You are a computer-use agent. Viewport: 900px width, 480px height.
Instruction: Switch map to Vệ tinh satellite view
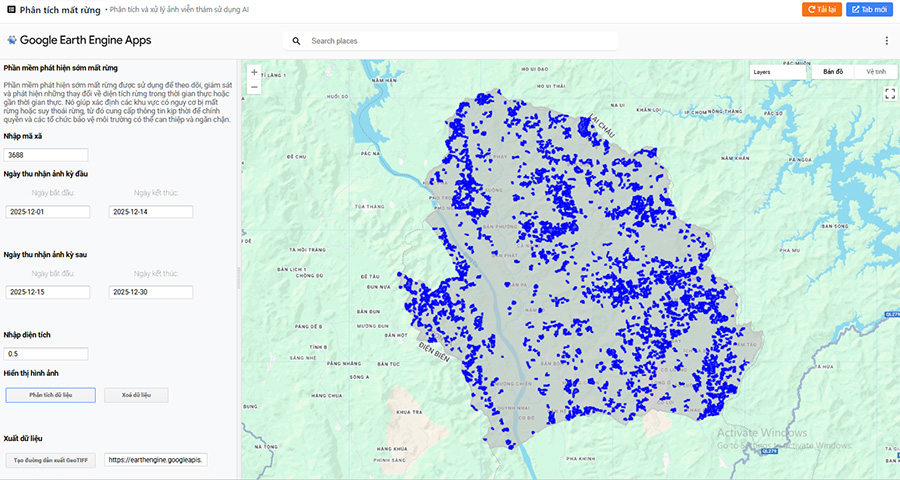(x=876, y=72)
